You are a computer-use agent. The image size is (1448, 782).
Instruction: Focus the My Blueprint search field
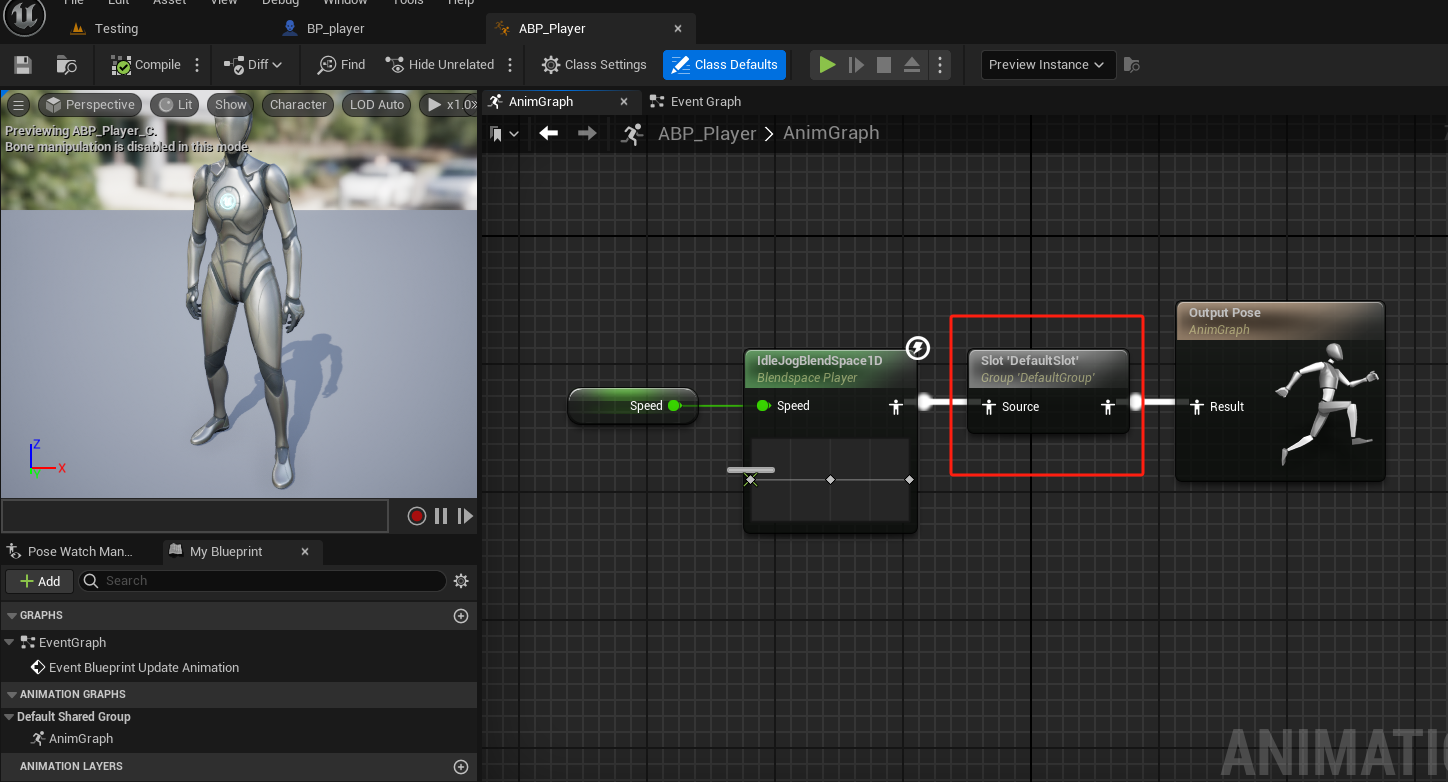pos(262,581)
